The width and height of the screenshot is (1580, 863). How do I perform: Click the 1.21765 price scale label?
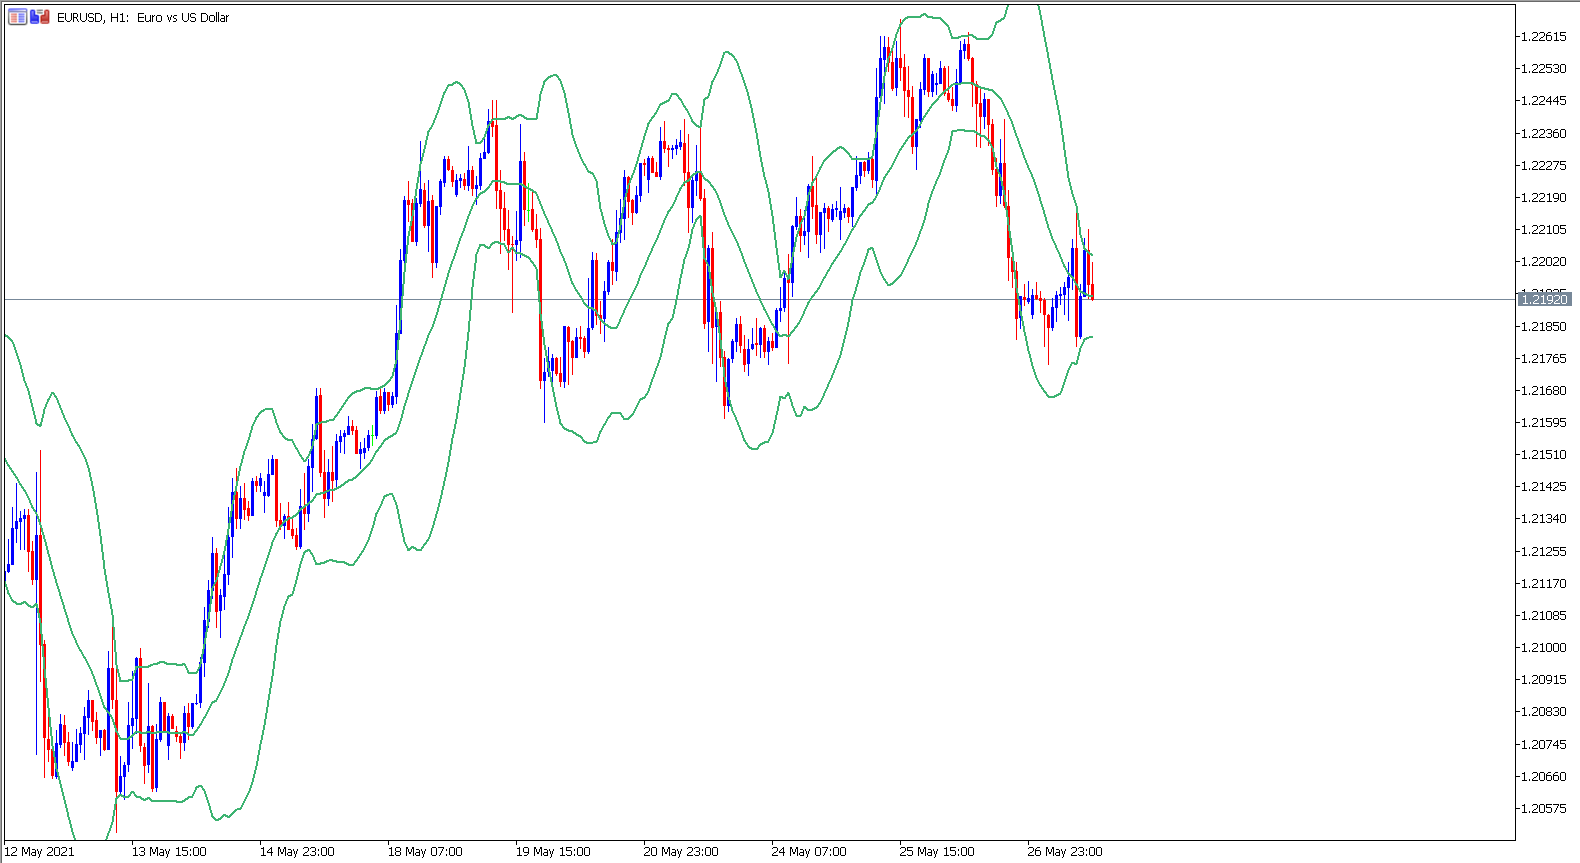(1543, 358)
